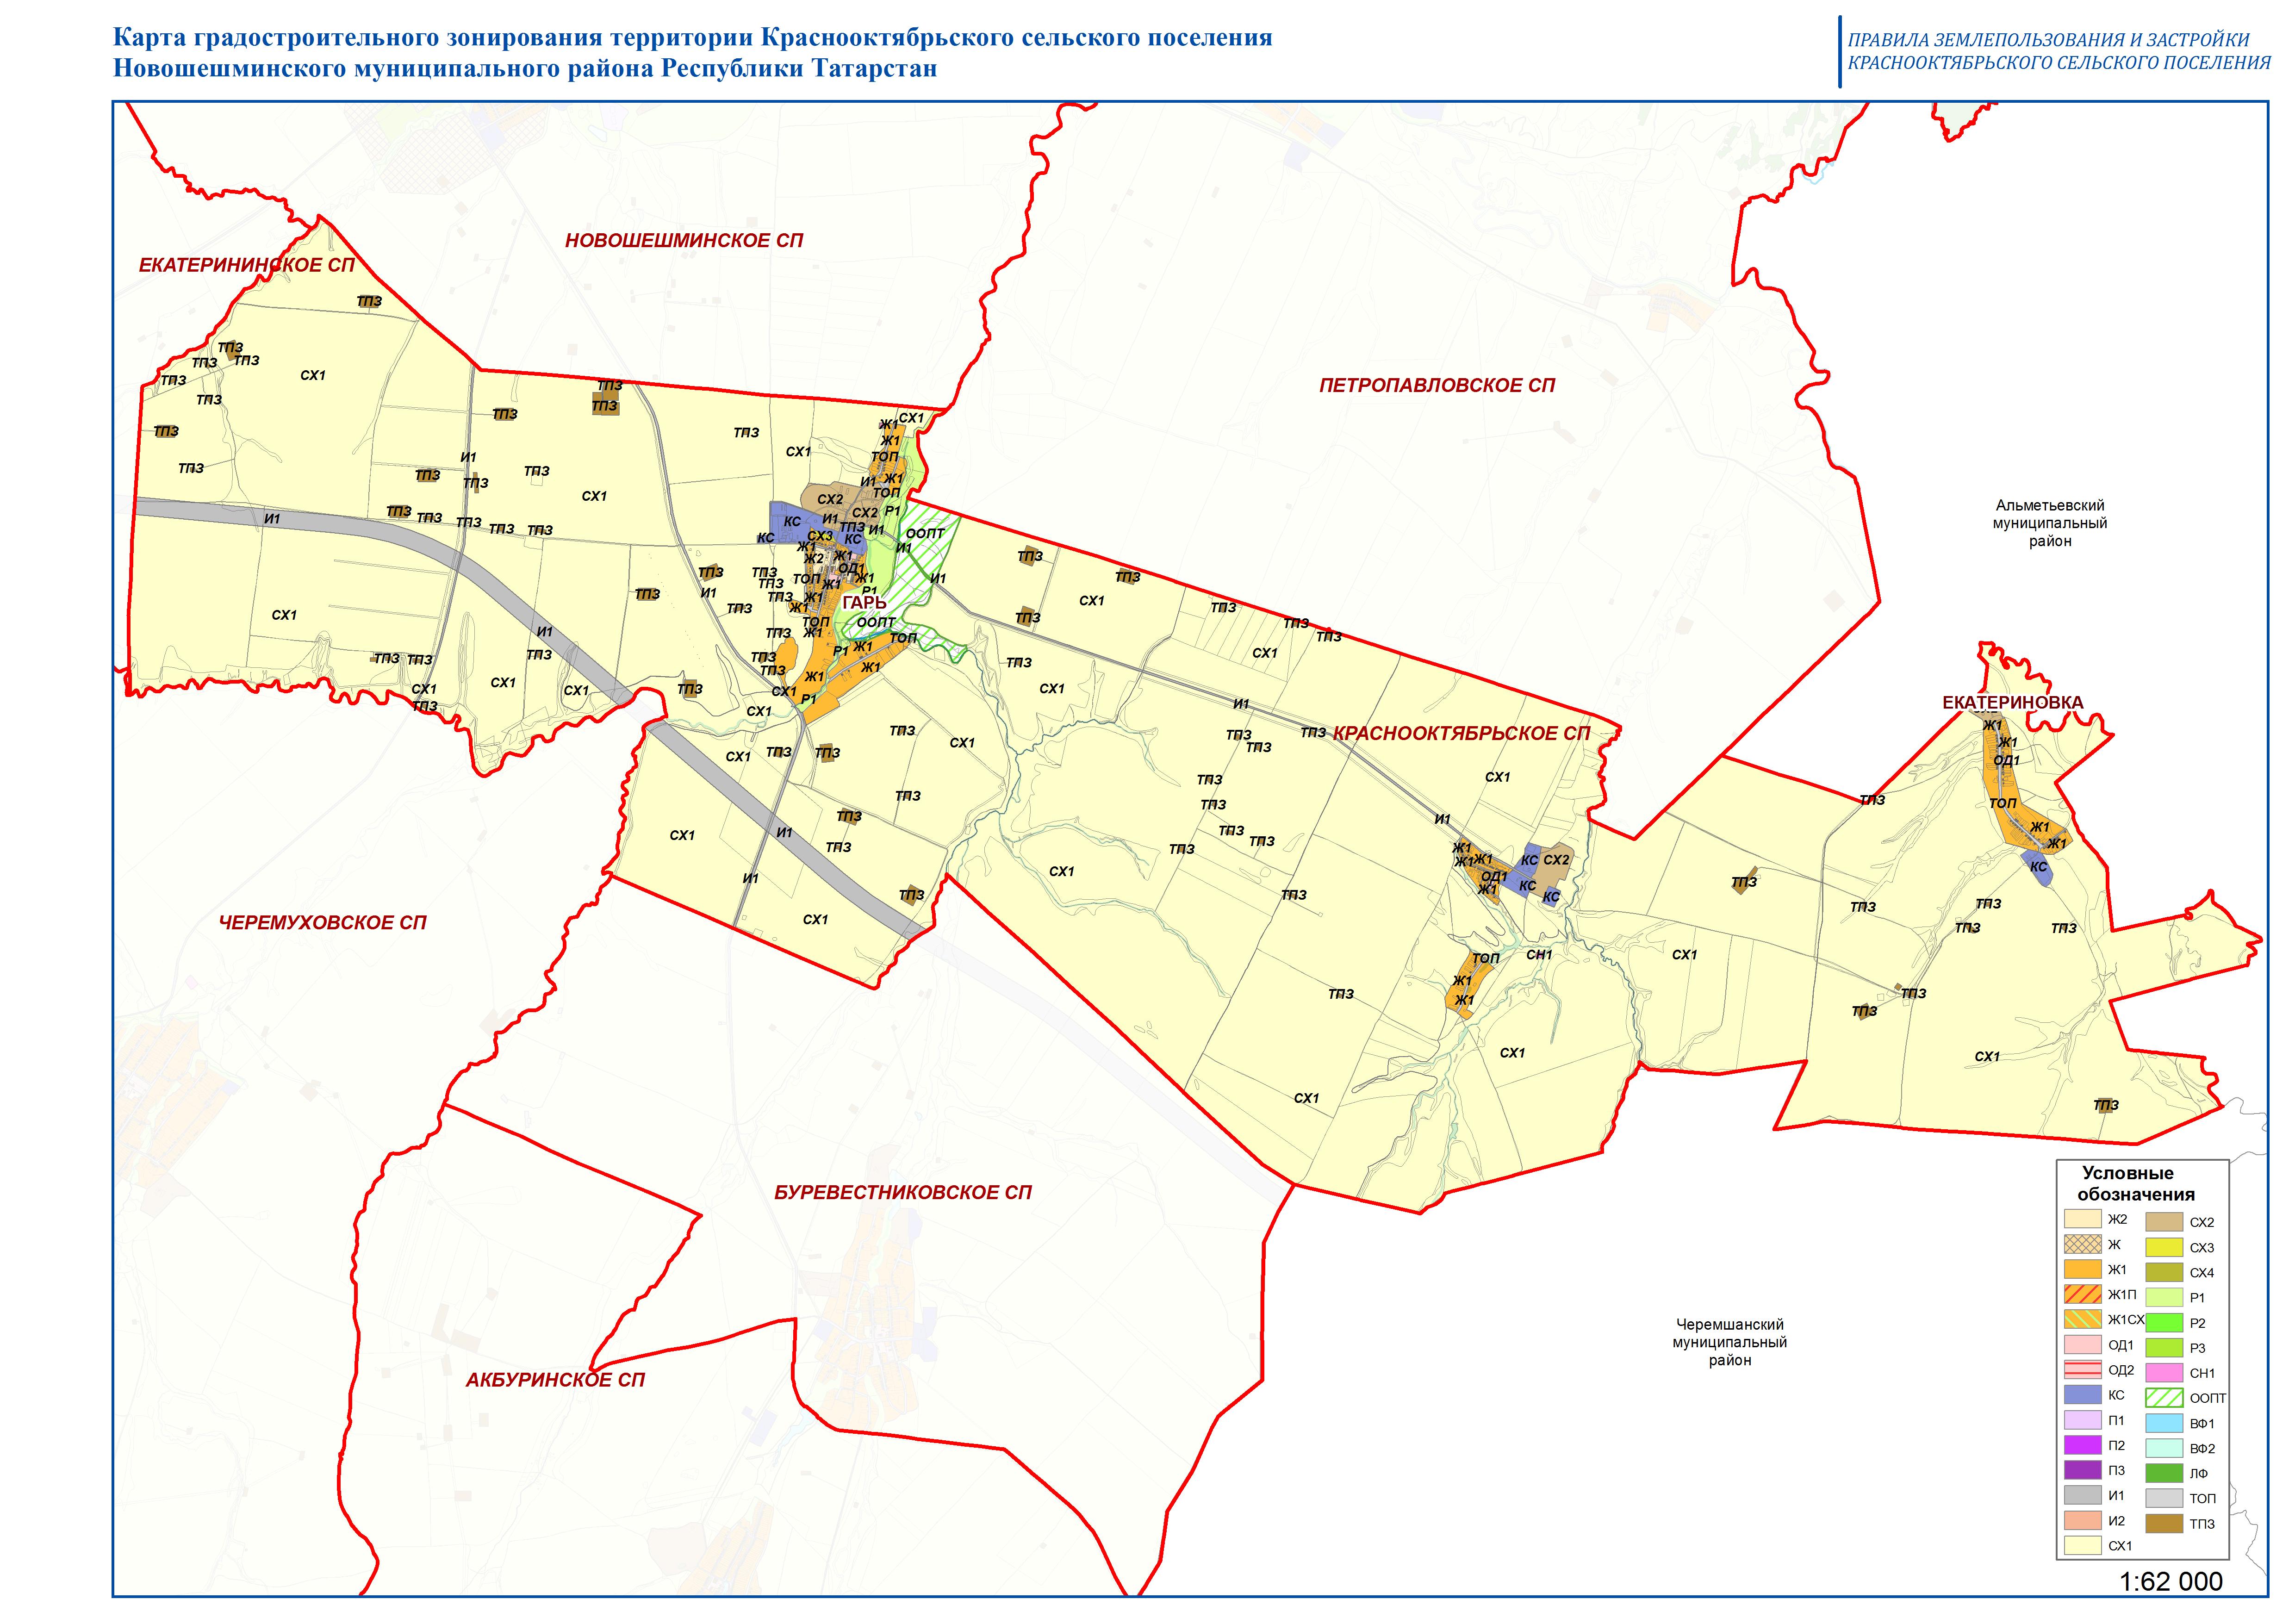
Task: Select the 'Черемшанский муниципальный район' label
Action: pos(1730,1343)
